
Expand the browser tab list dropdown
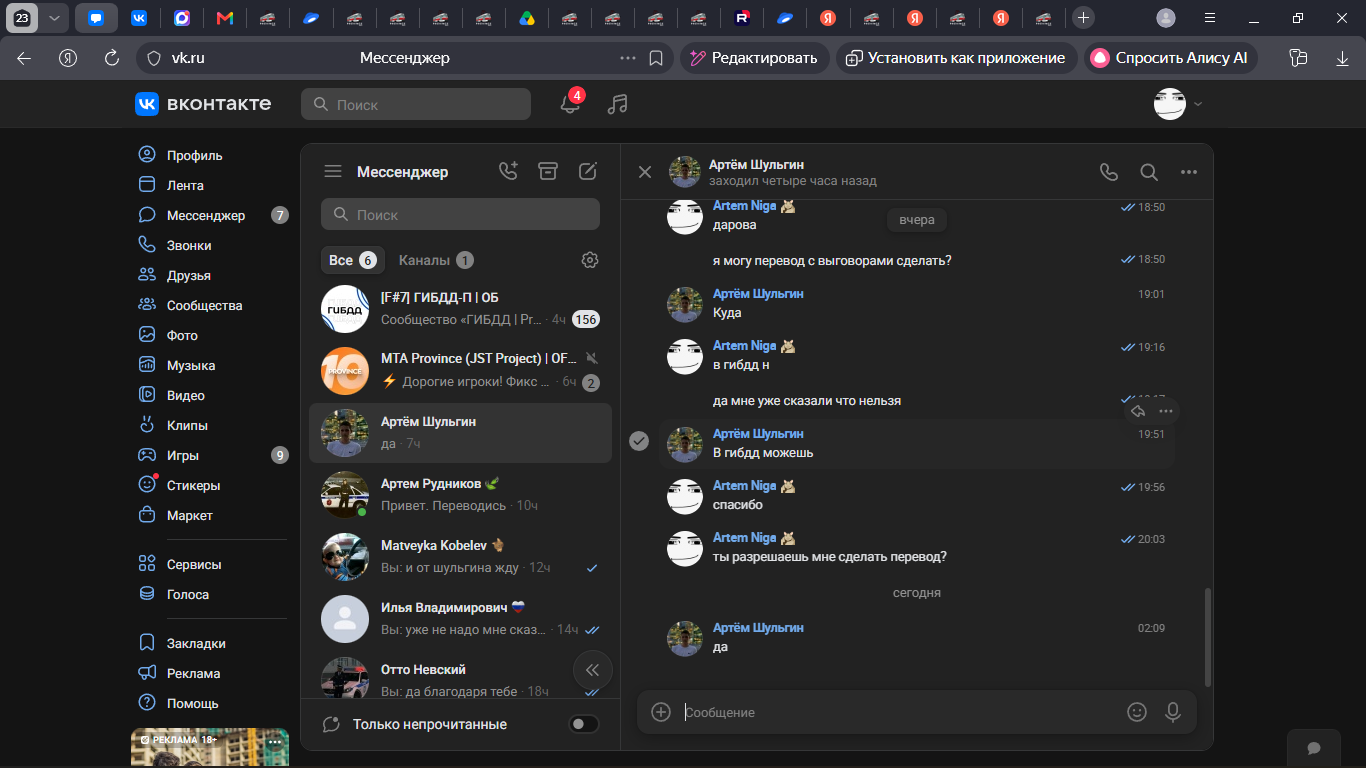pyautogui.click(x=55, y=17)
